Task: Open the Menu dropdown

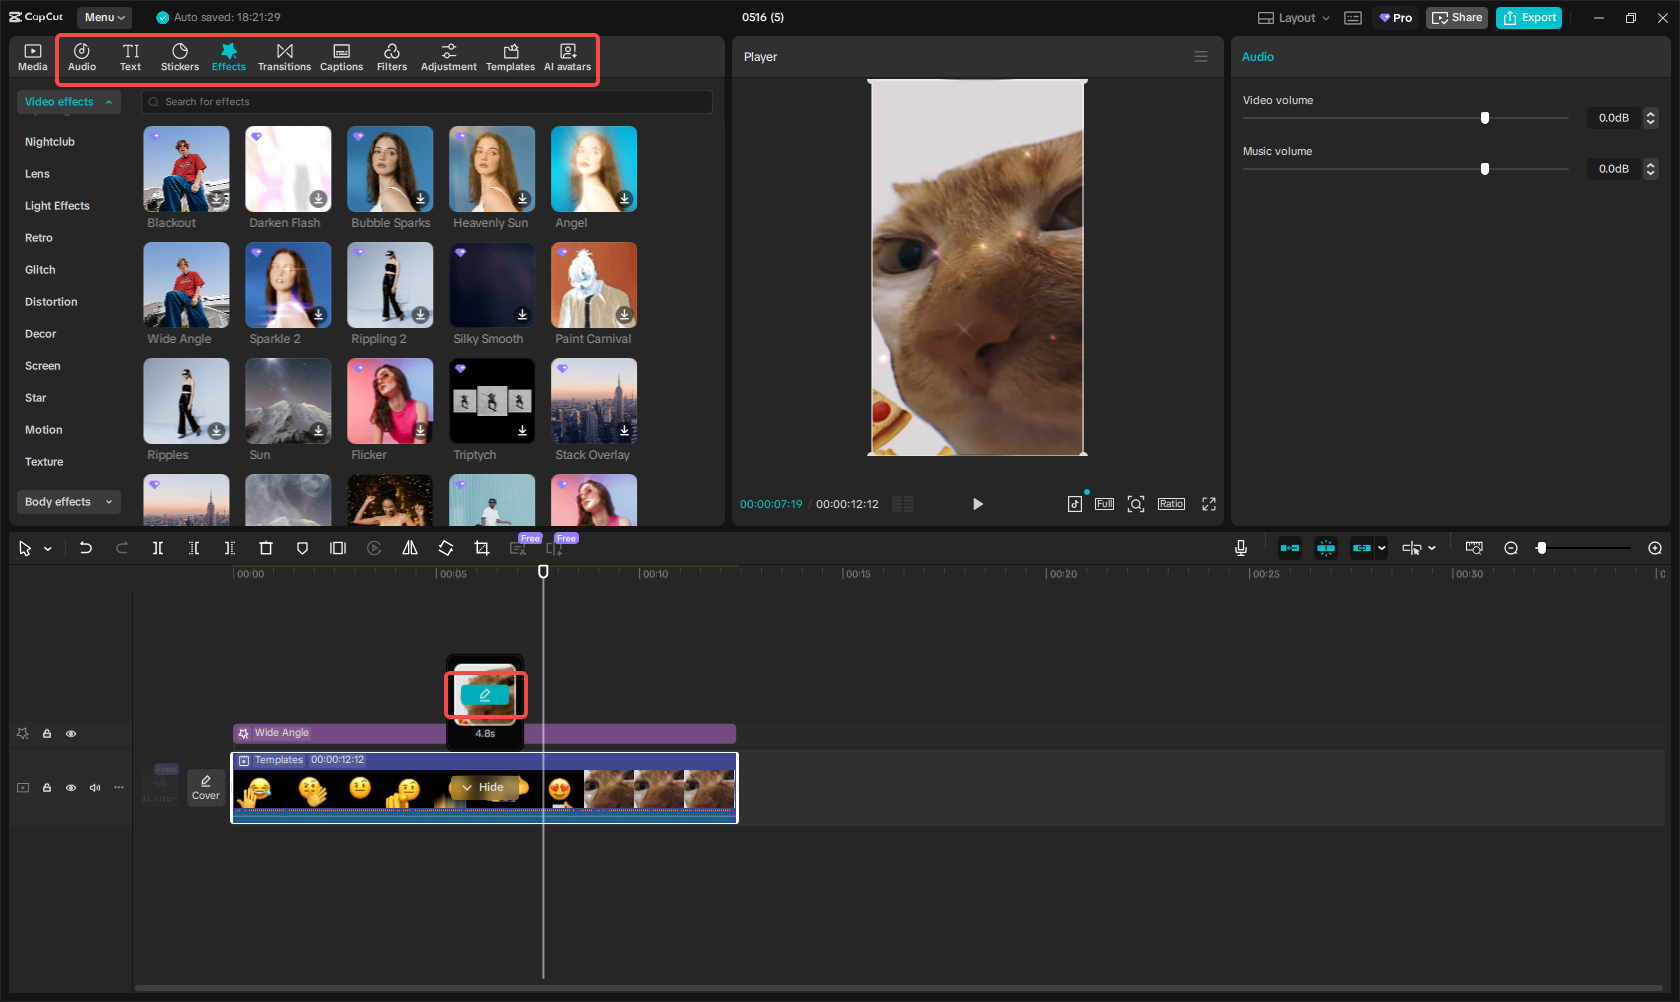Action: tap(104, 18)
